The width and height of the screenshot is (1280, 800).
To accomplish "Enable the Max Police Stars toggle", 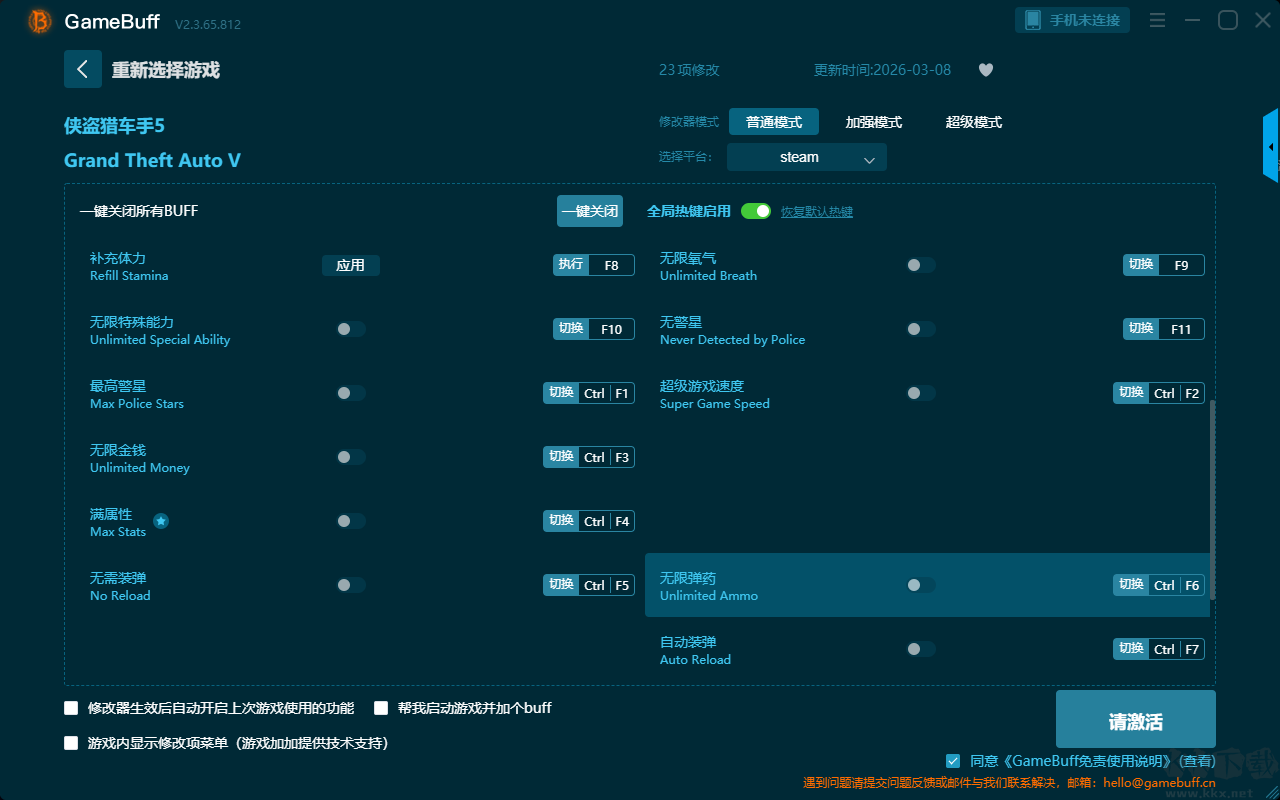I will pyautogui.click(x=351, y=393).
